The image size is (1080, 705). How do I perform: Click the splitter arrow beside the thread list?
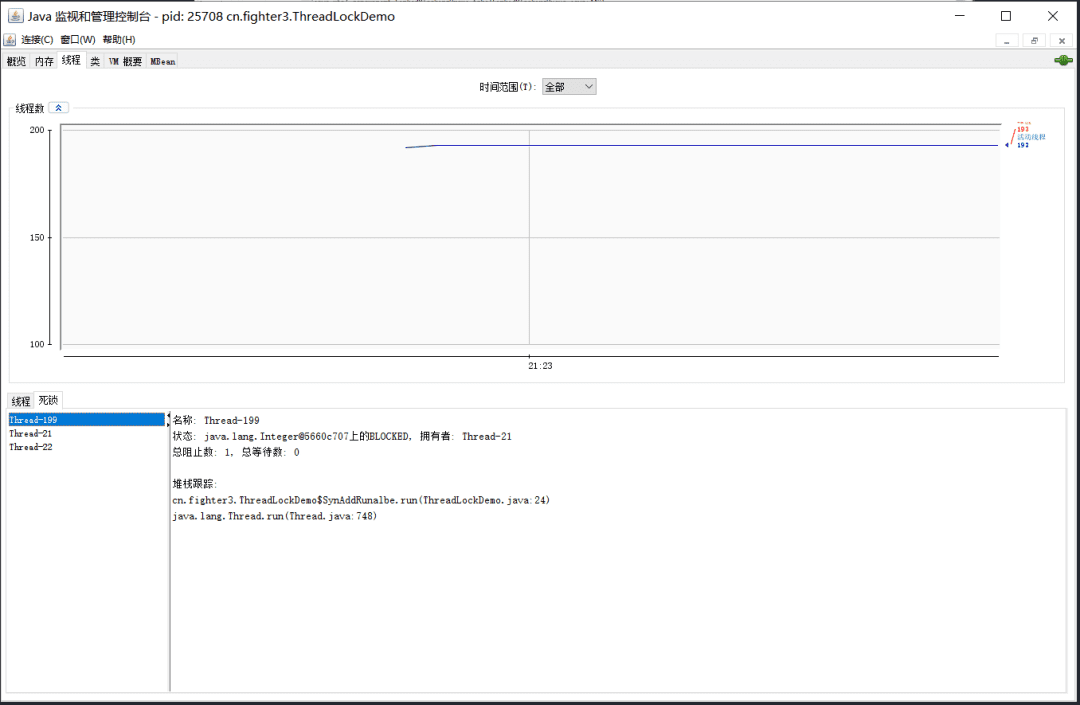[168, 420]
